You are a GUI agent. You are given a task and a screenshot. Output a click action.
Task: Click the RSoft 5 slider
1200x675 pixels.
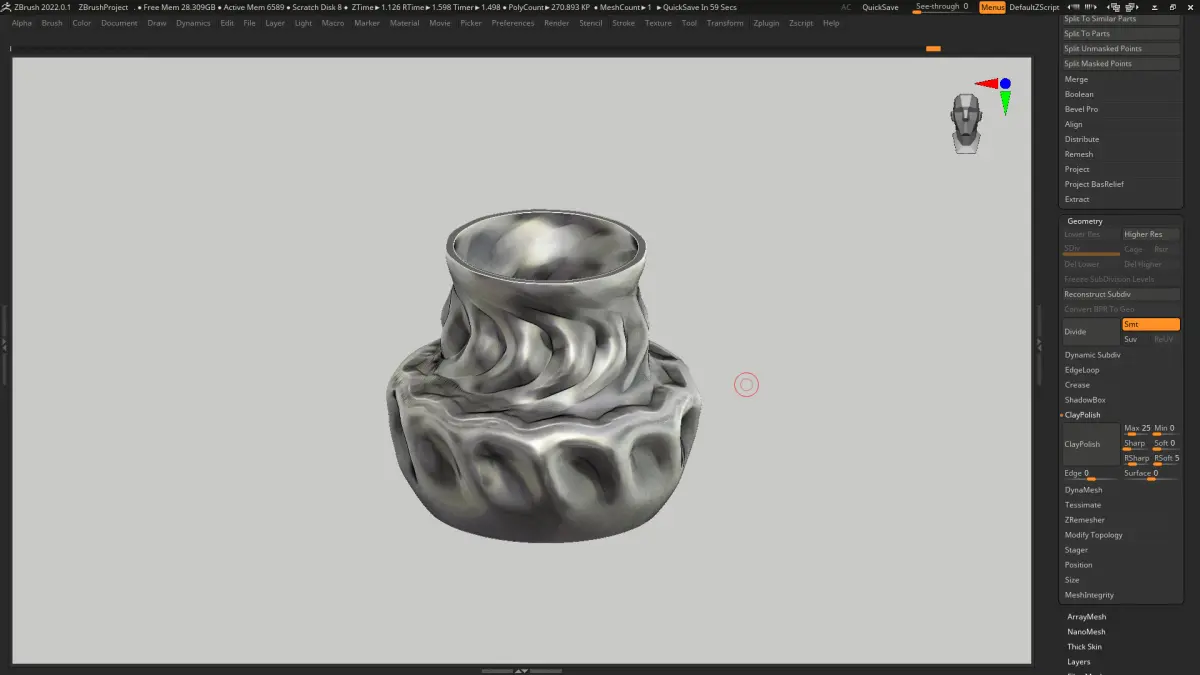(x=1167, y=459)
